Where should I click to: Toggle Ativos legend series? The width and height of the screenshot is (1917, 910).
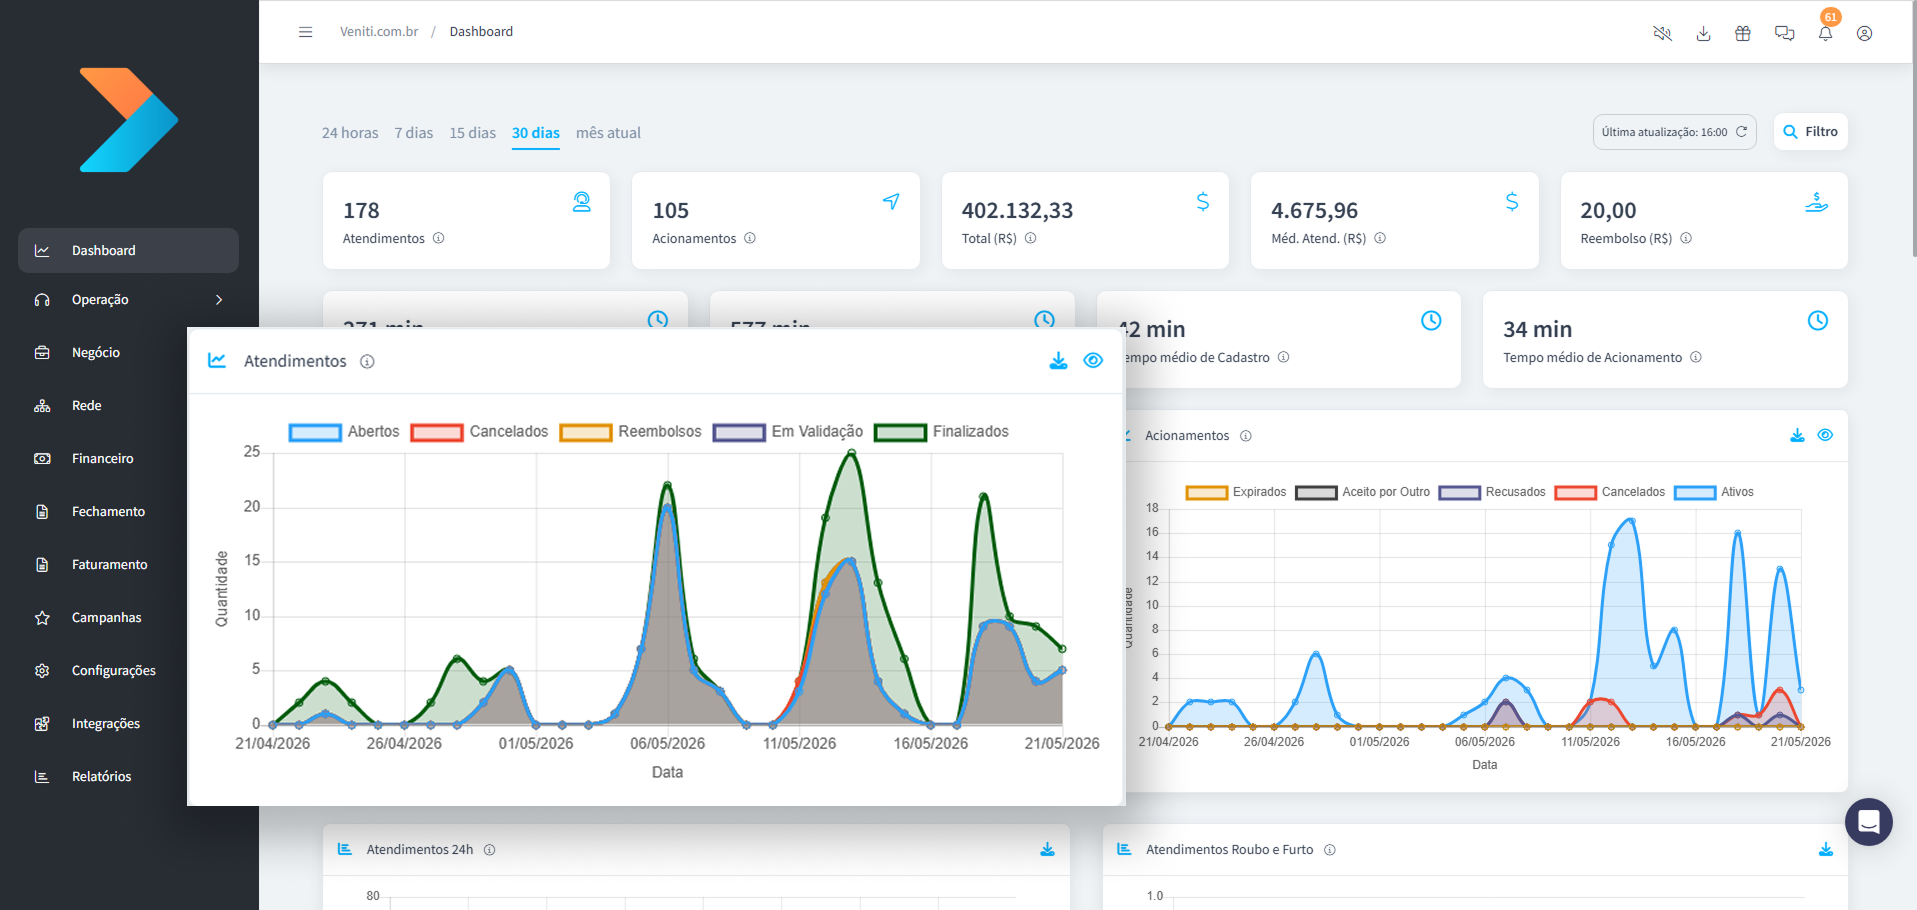(1714, 492)
